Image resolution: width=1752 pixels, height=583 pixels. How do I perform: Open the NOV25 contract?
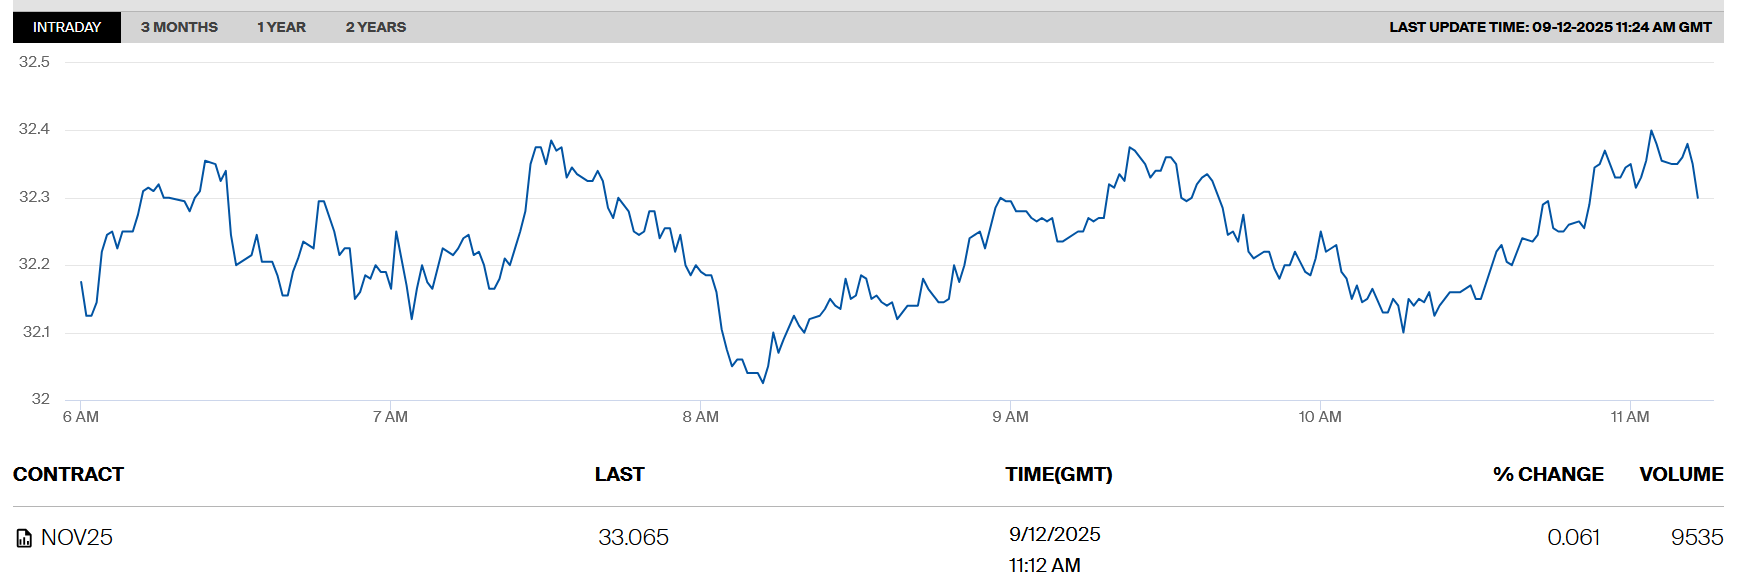[77, 538]
